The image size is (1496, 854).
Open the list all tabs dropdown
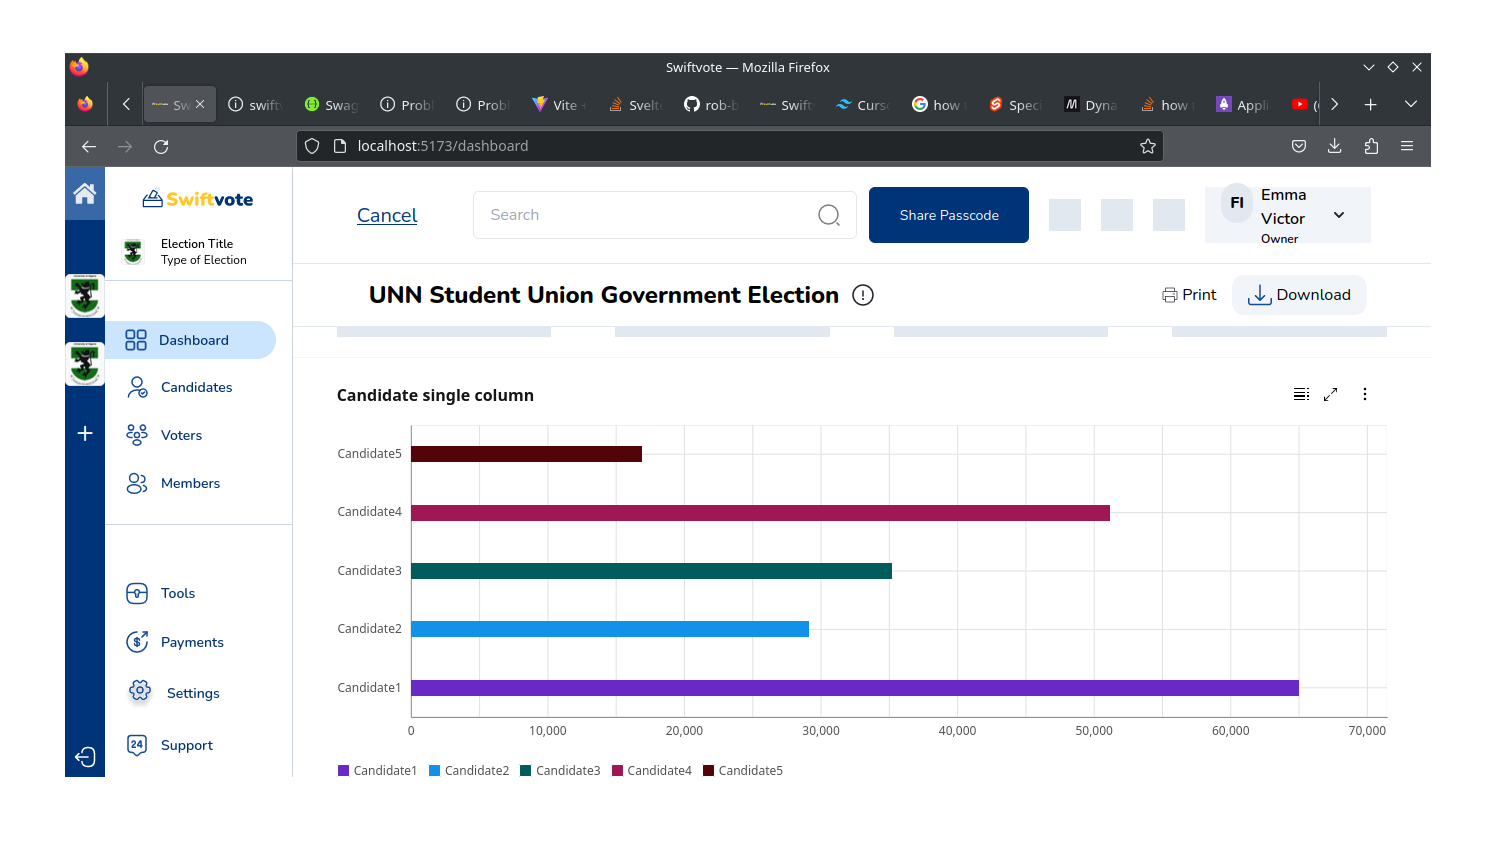[x=1410, y=104]
